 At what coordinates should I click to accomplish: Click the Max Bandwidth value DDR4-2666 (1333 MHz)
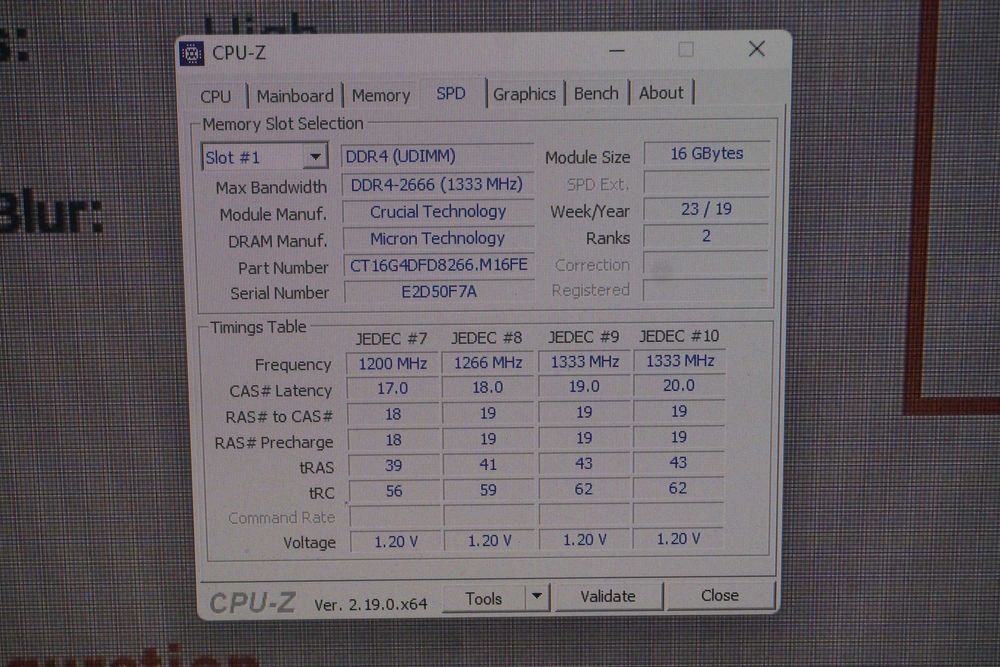click(438, 185)
